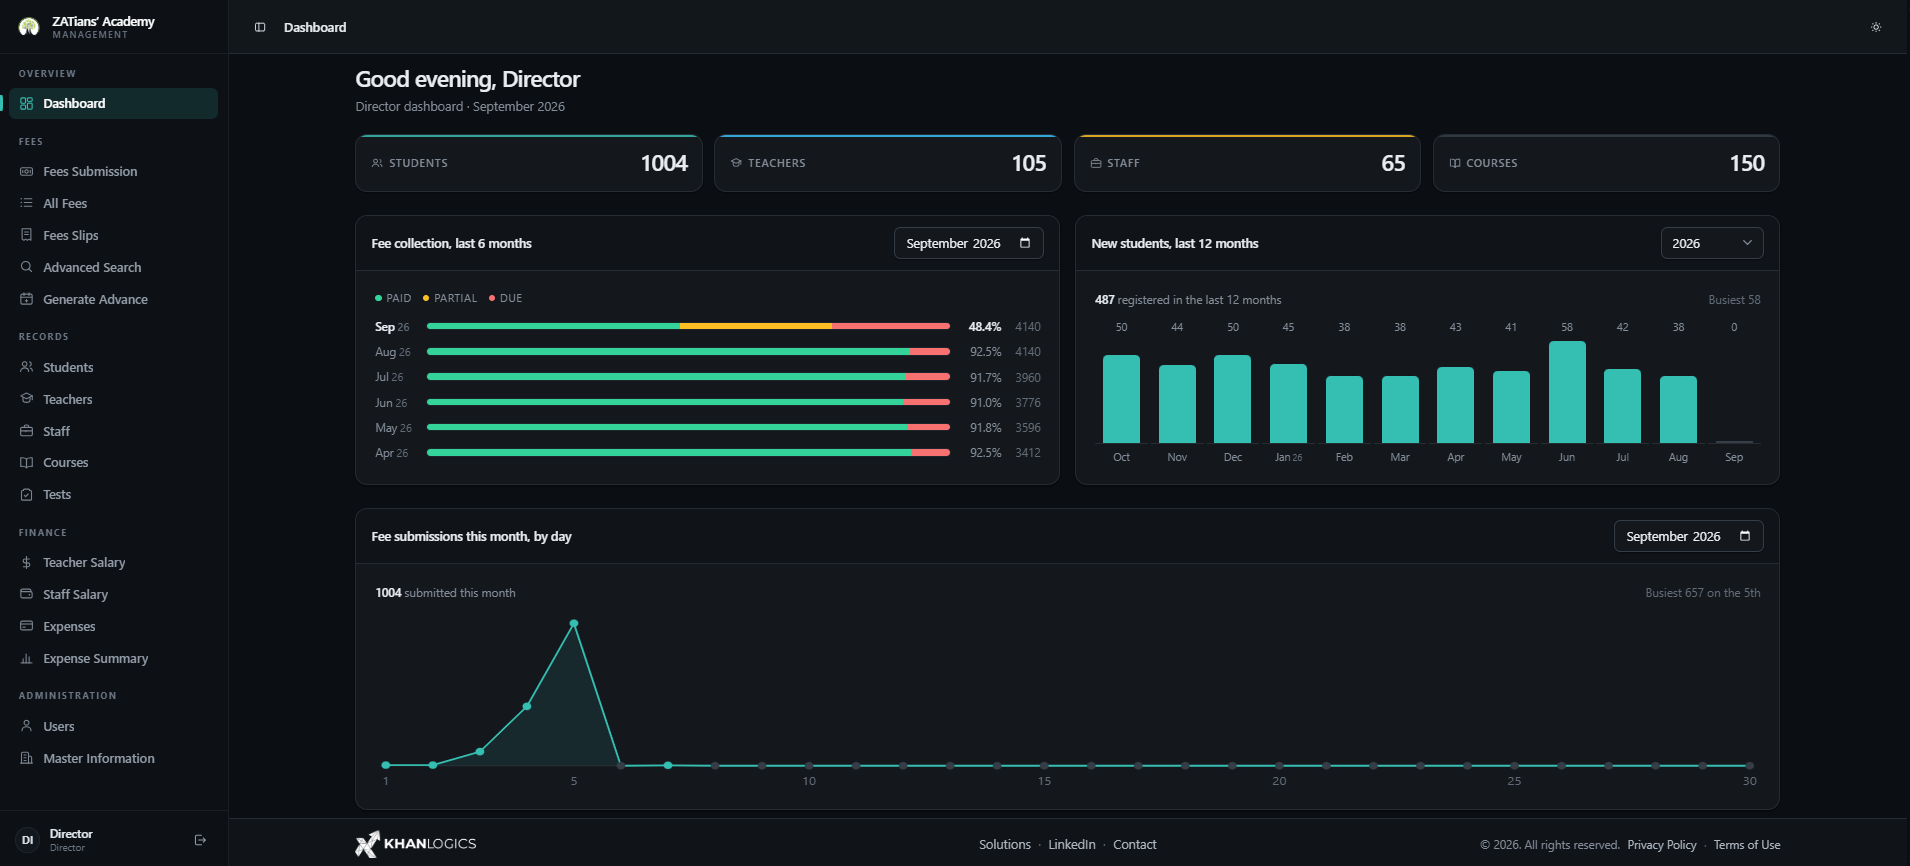The width and height of the screenshot is (1910, 866).
Task: Click the Advanced Search magnifier icon
Action: pos(27,267)
